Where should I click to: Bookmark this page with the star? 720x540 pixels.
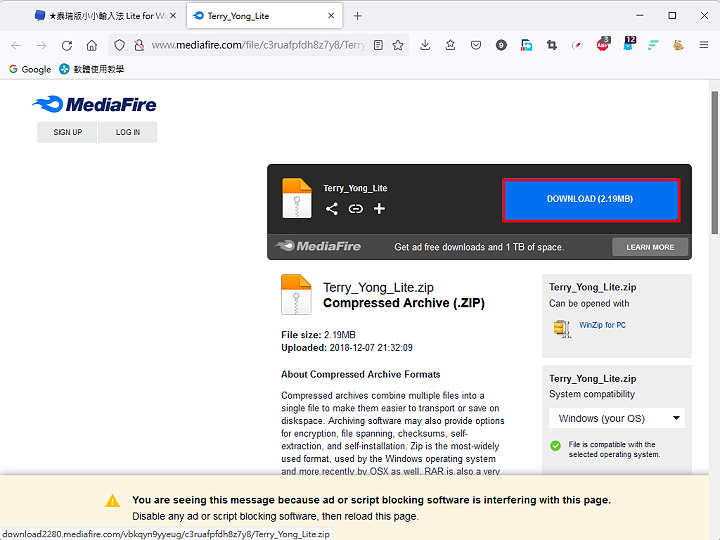tap(398, 45)
